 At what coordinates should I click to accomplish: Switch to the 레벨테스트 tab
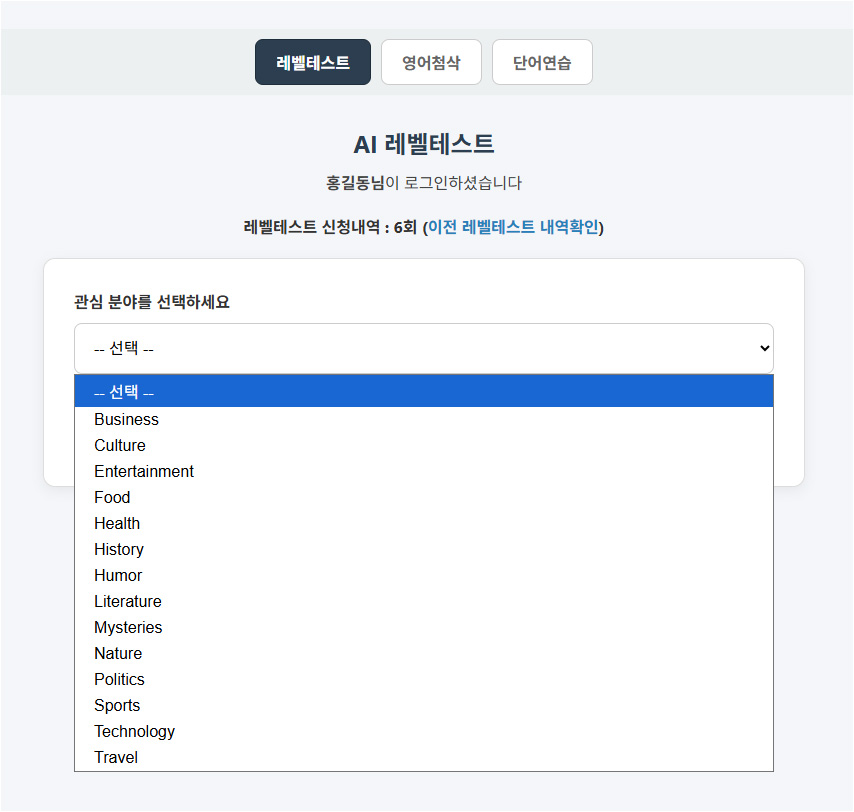pyautogui.click(x=312, y=62)
